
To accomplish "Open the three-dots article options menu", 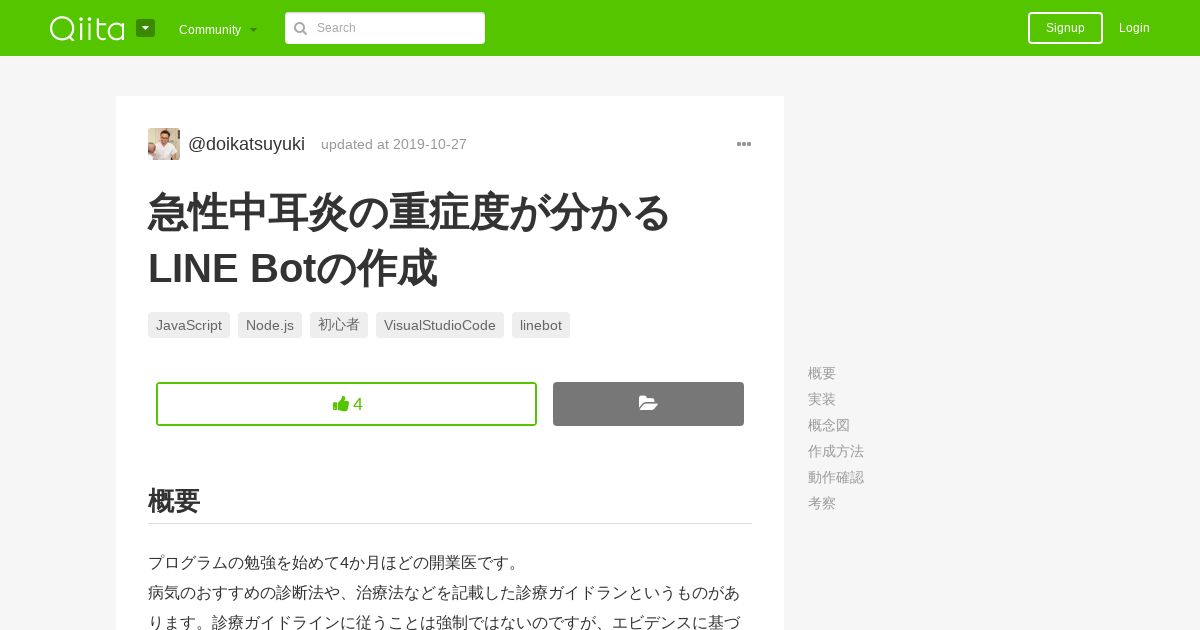I will tap(744, 144).
